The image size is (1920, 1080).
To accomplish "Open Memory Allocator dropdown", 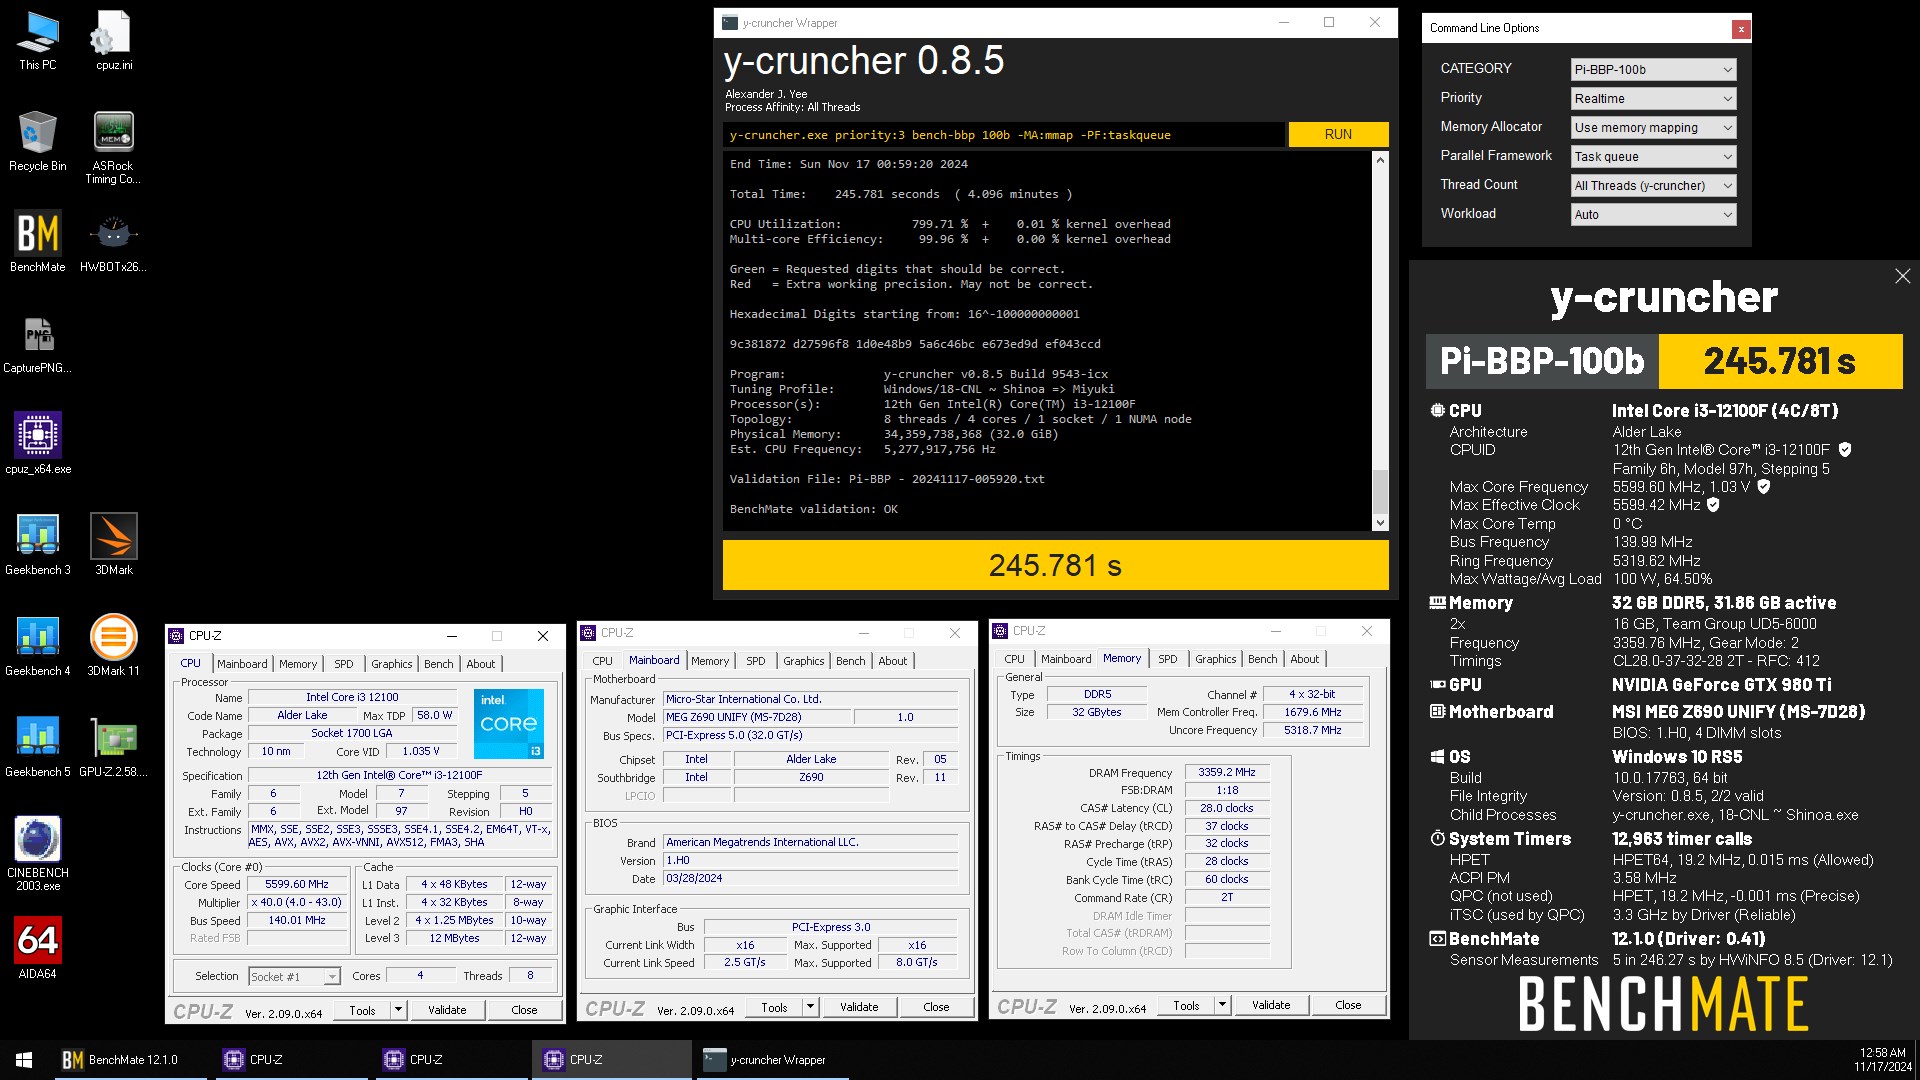I will (x=1653, y=127).
